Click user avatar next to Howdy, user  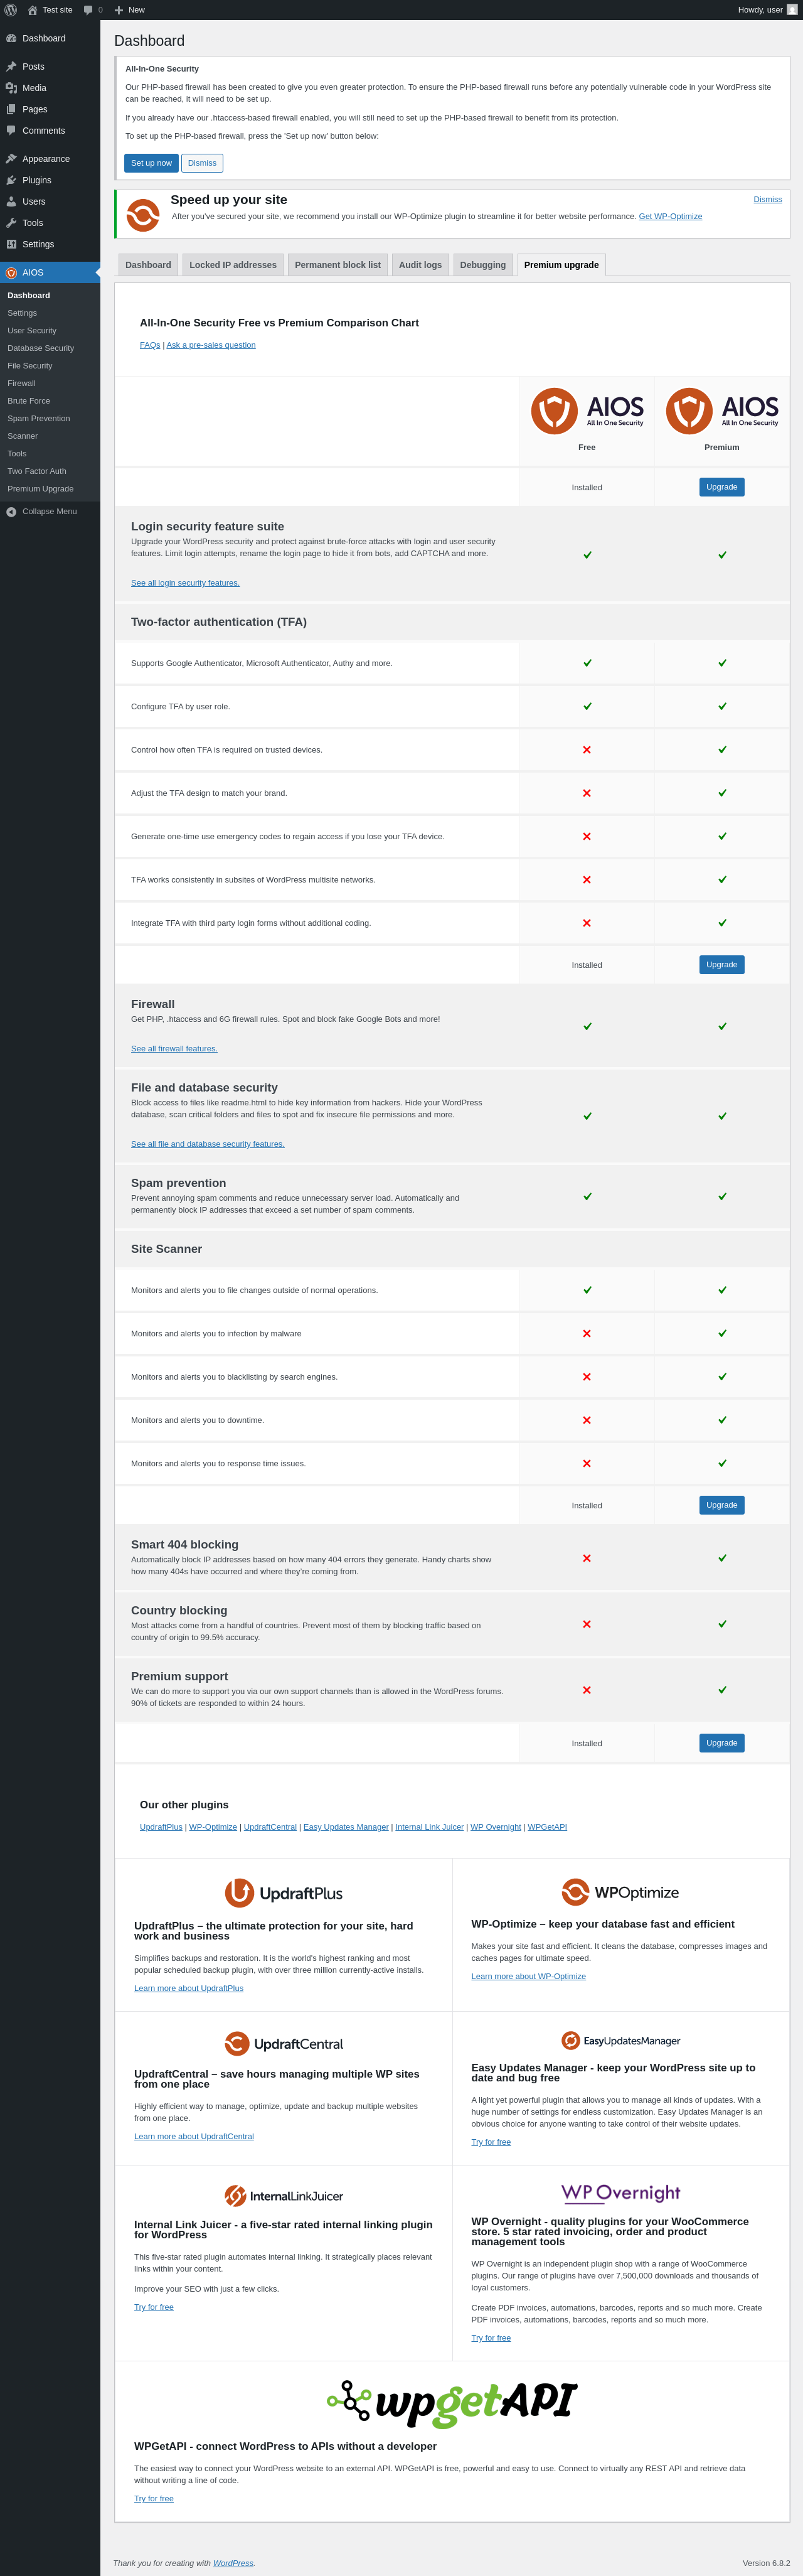[x=792, y=10]
